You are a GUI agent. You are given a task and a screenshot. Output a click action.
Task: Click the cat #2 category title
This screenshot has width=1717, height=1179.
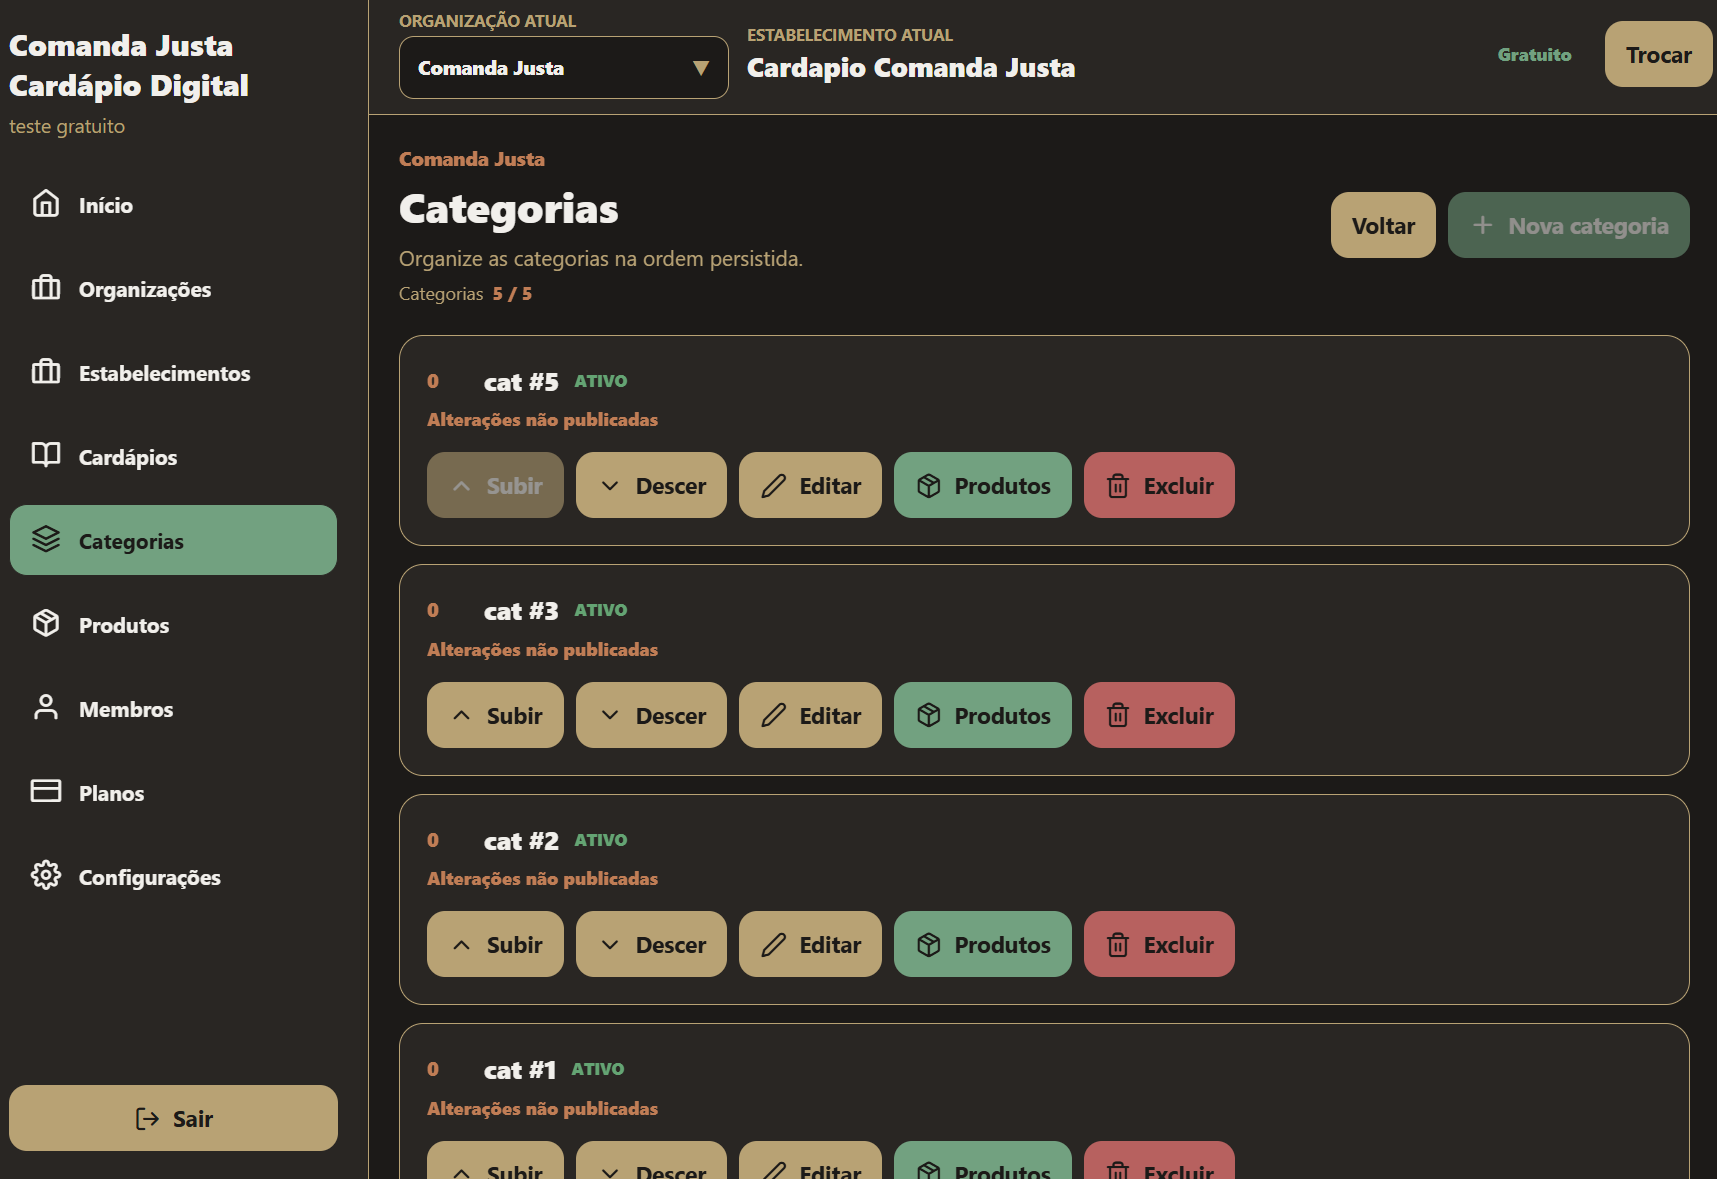[521, 841]
